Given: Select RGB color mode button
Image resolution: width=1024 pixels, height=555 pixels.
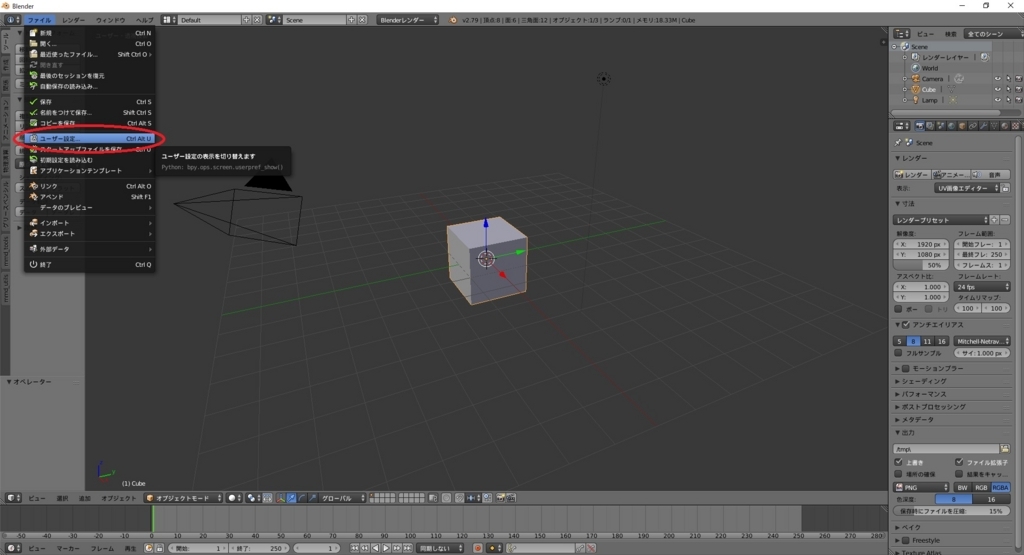Looking at the screenshot, I should pos(981,488).
